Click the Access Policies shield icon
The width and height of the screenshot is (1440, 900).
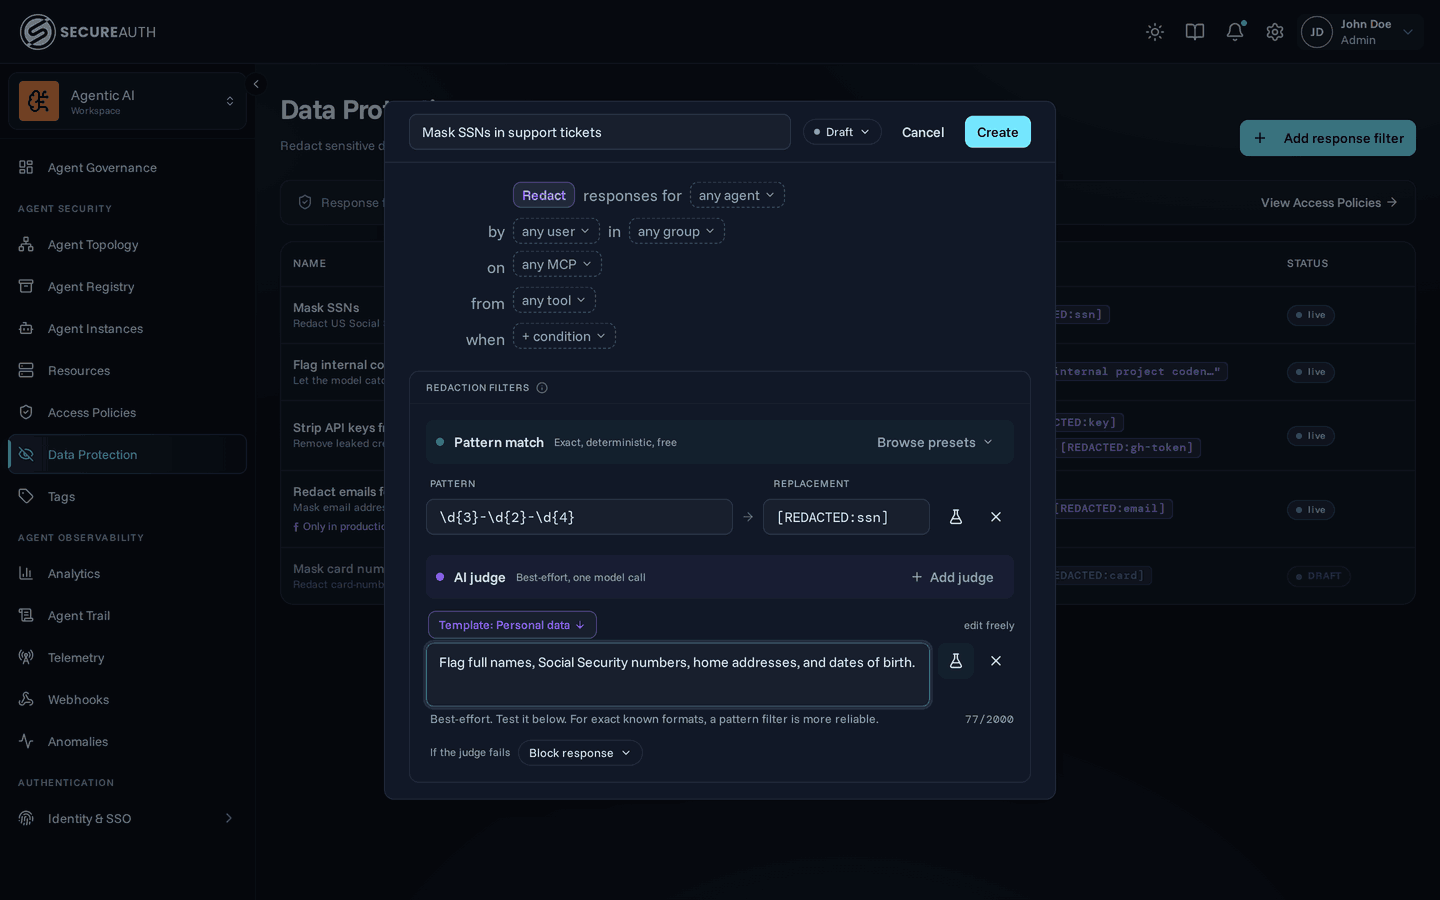click(26, 412)
